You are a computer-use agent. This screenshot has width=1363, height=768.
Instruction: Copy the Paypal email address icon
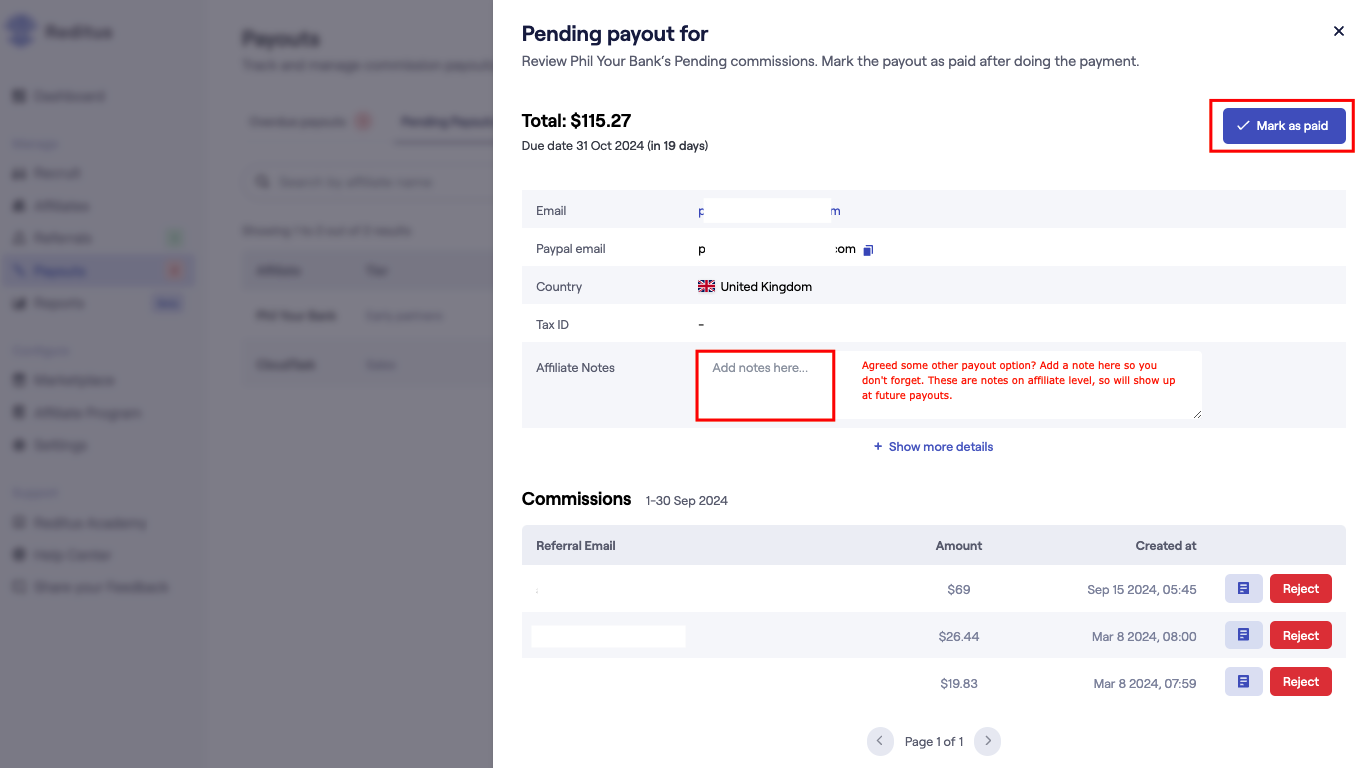[x=869, y=250]
